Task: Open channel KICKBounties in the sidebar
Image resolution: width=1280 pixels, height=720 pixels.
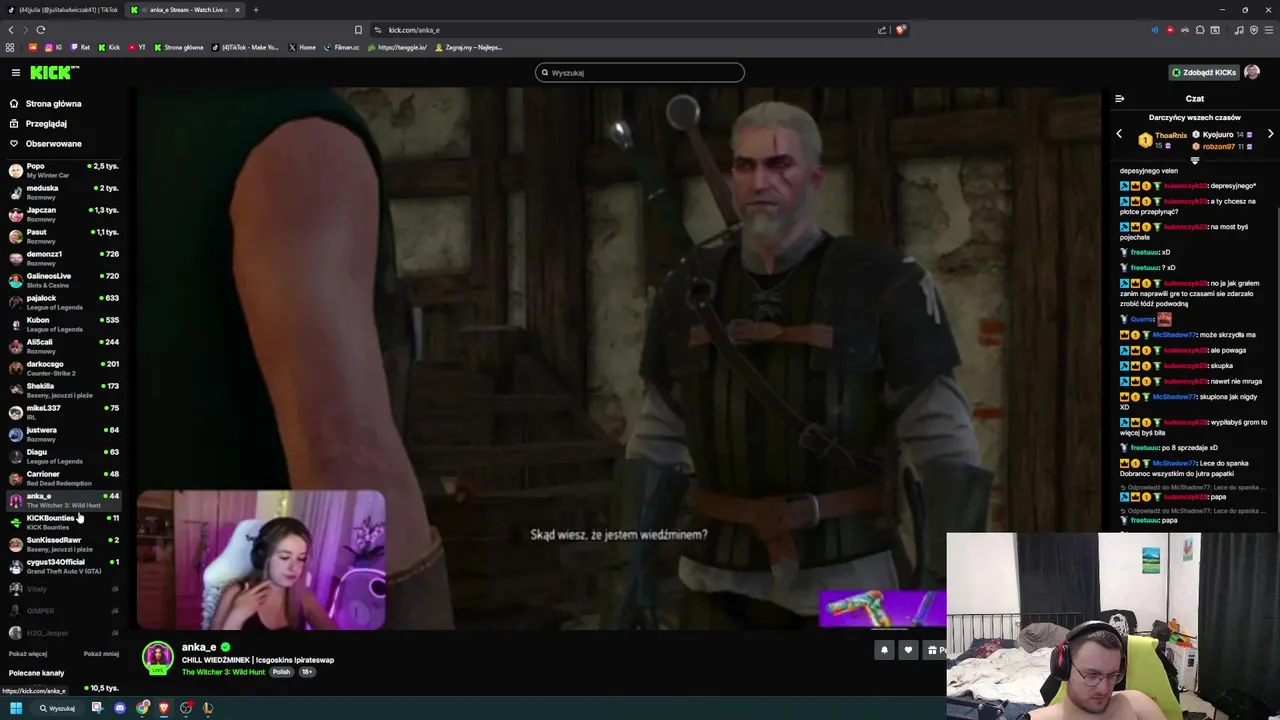Action: (62, 522)
